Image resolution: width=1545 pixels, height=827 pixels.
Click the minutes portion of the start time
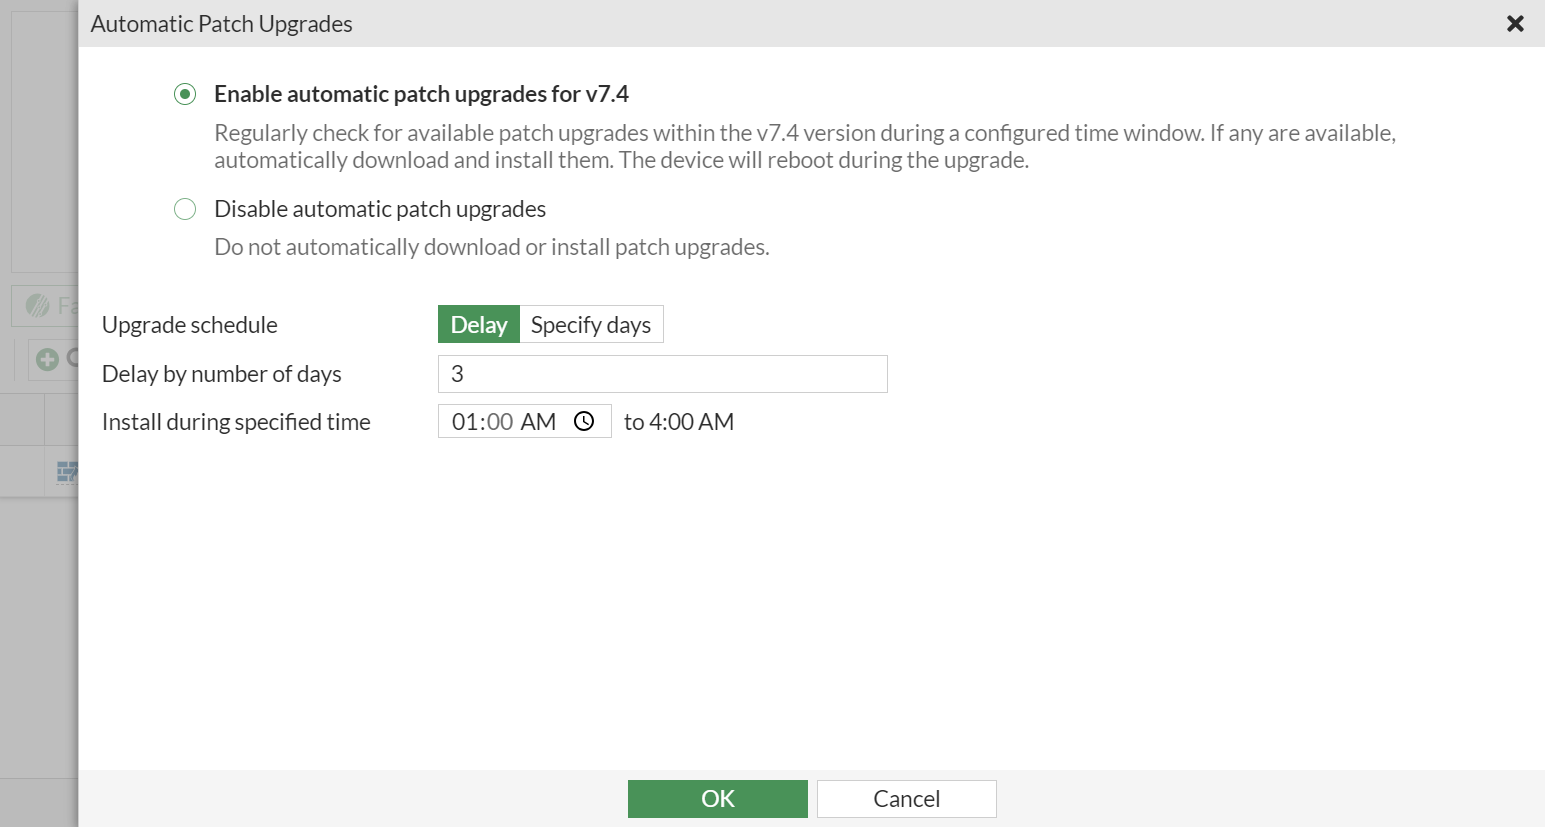[x=502, y=421]
